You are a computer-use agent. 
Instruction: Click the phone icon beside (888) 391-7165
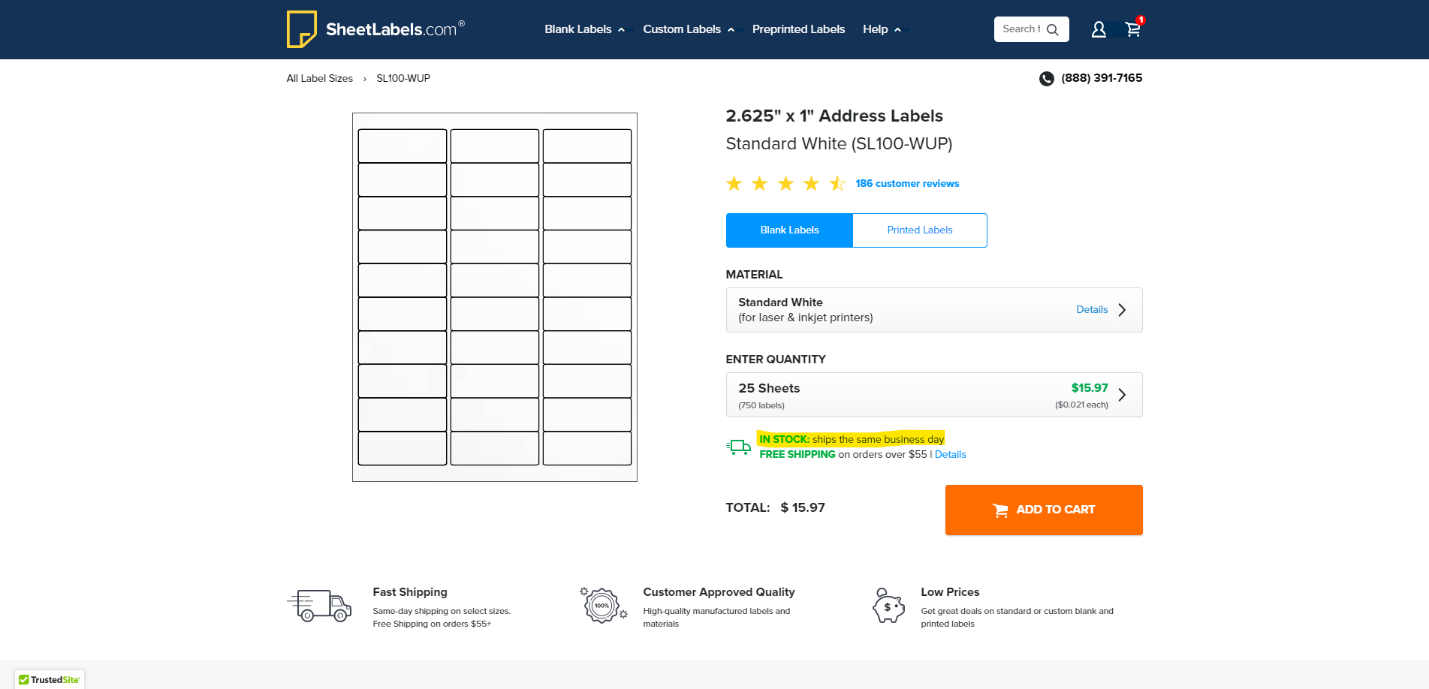pyautogui.click(x=1046, y=78)
